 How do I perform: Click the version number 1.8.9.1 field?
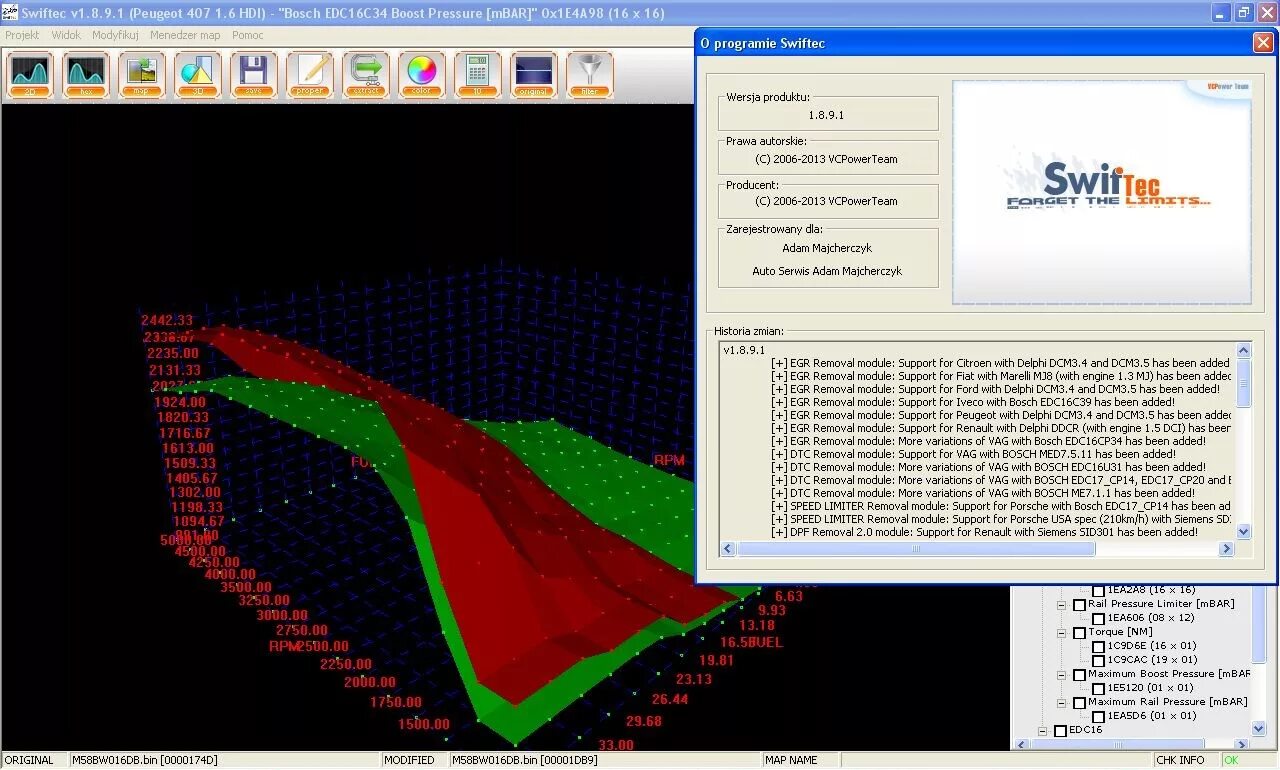point(827,115)
